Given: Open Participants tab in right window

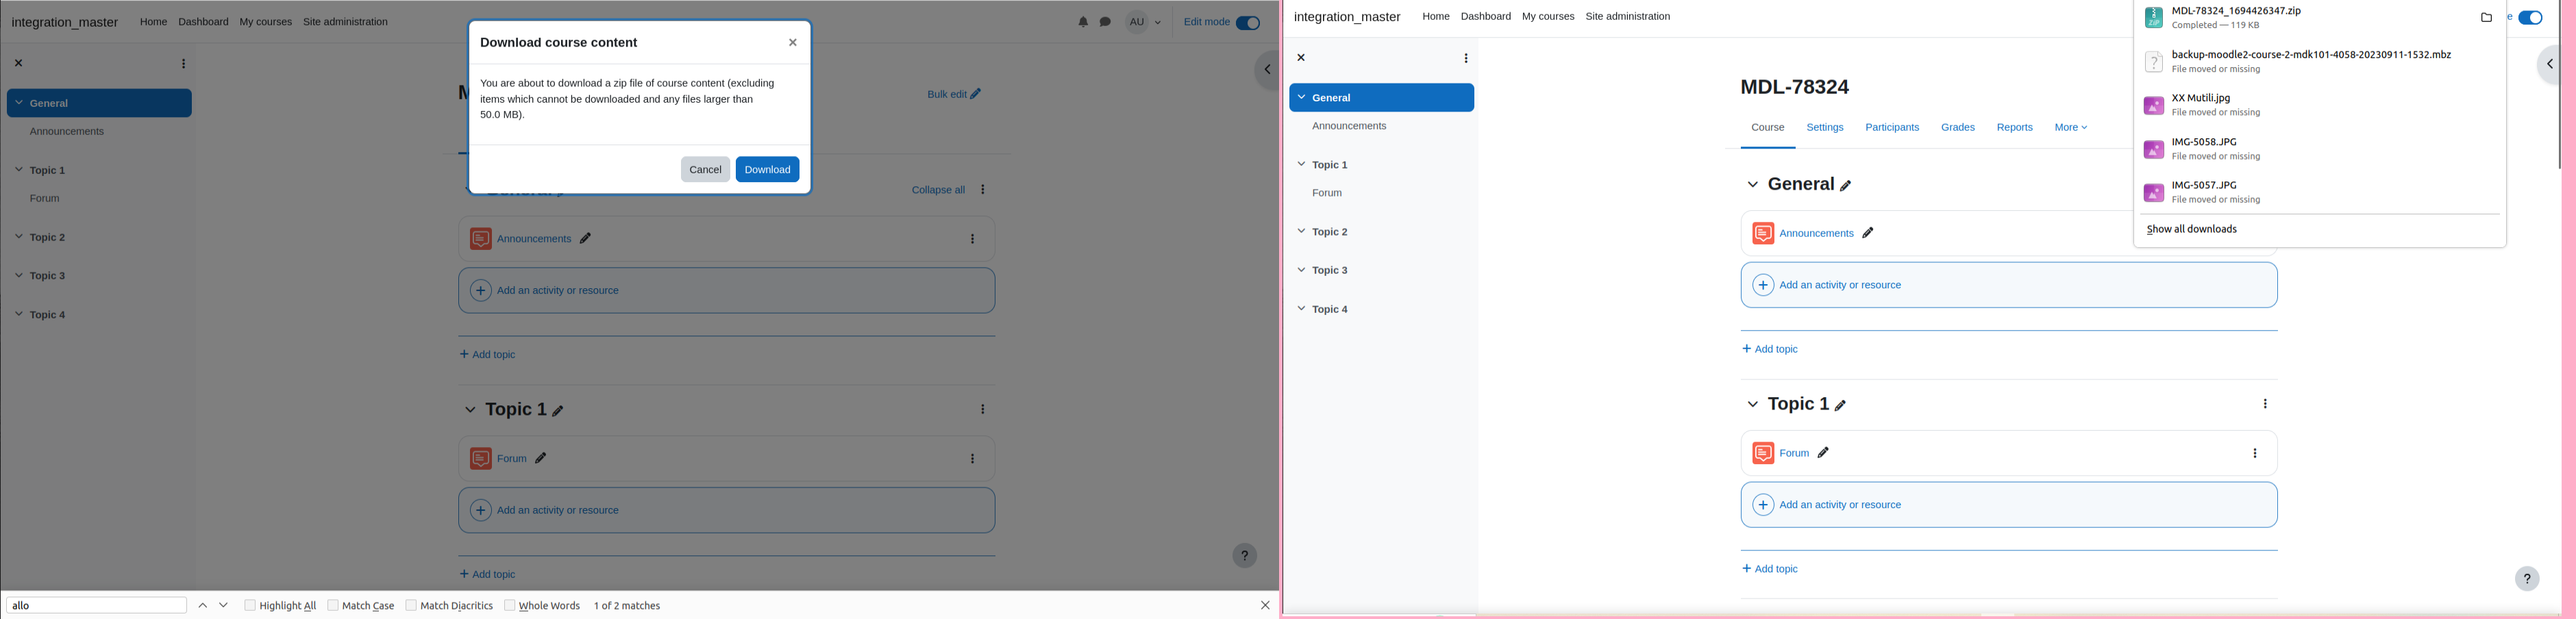Looking at the screenshot, I should [1892, 128].
